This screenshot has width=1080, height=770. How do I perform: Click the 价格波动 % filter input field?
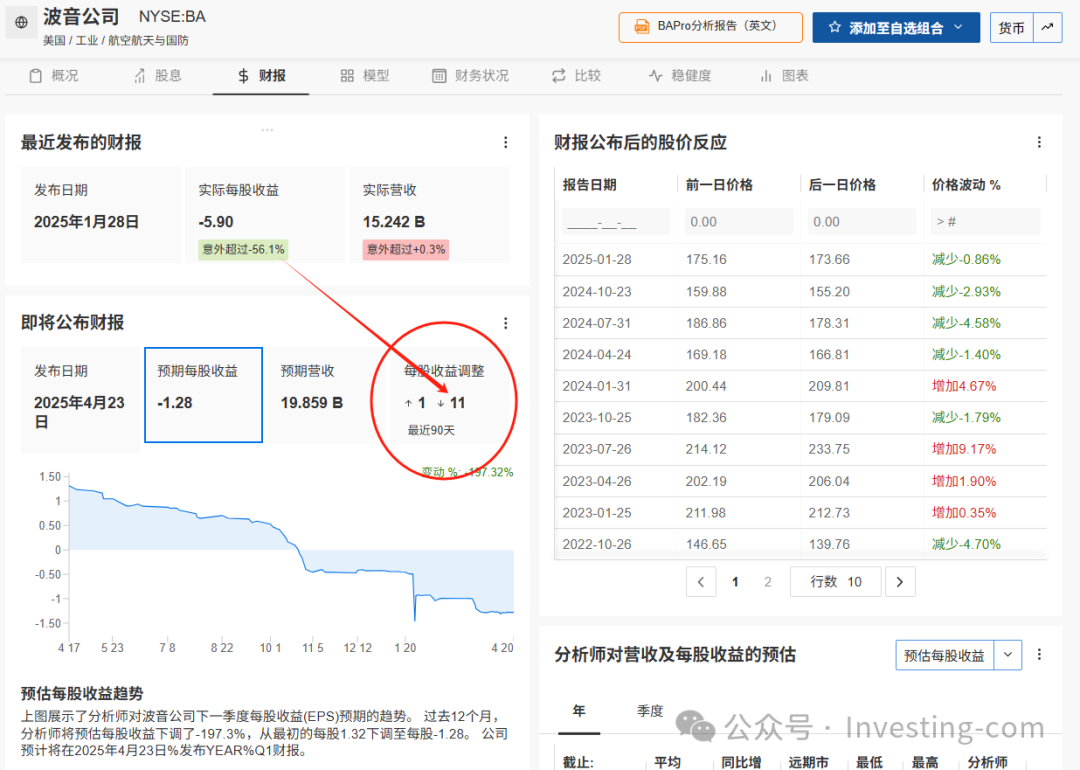point(985,222)
